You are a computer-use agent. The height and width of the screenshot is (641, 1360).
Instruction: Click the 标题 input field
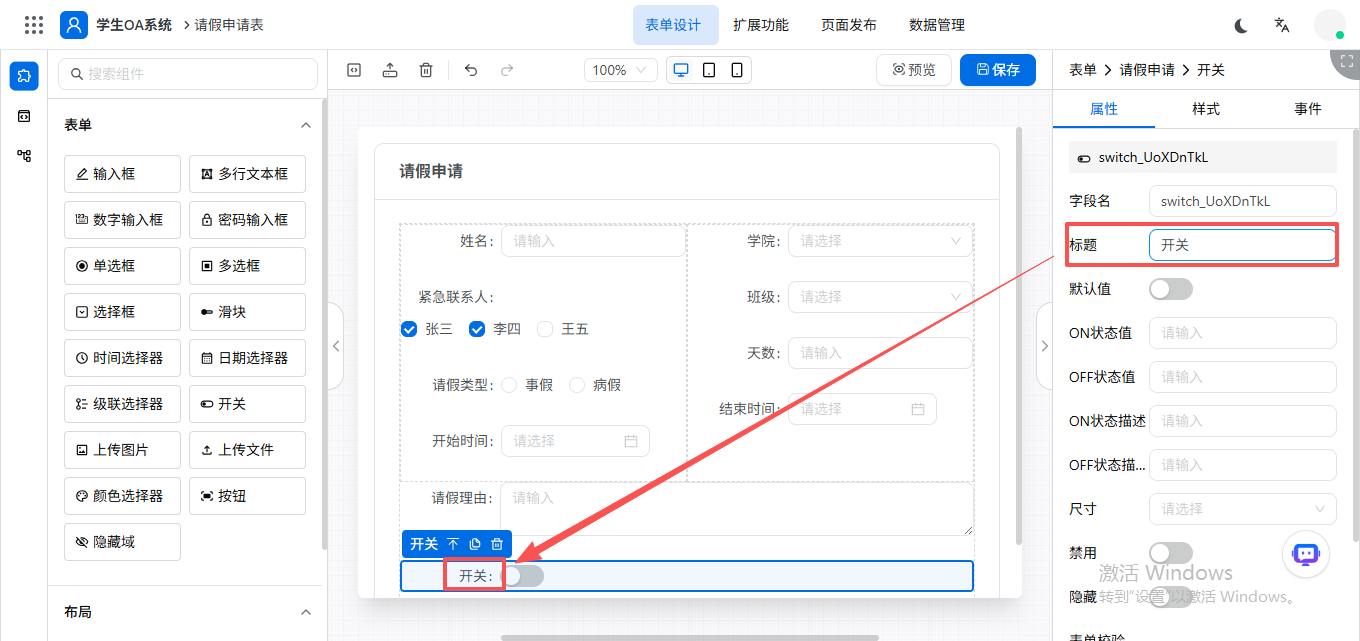(x=1243, y=245)
